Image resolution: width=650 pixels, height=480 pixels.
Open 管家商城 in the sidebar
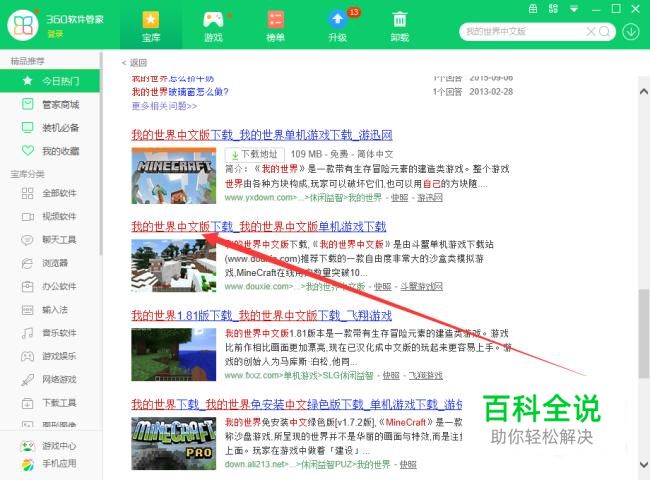(x=50, y=104)
